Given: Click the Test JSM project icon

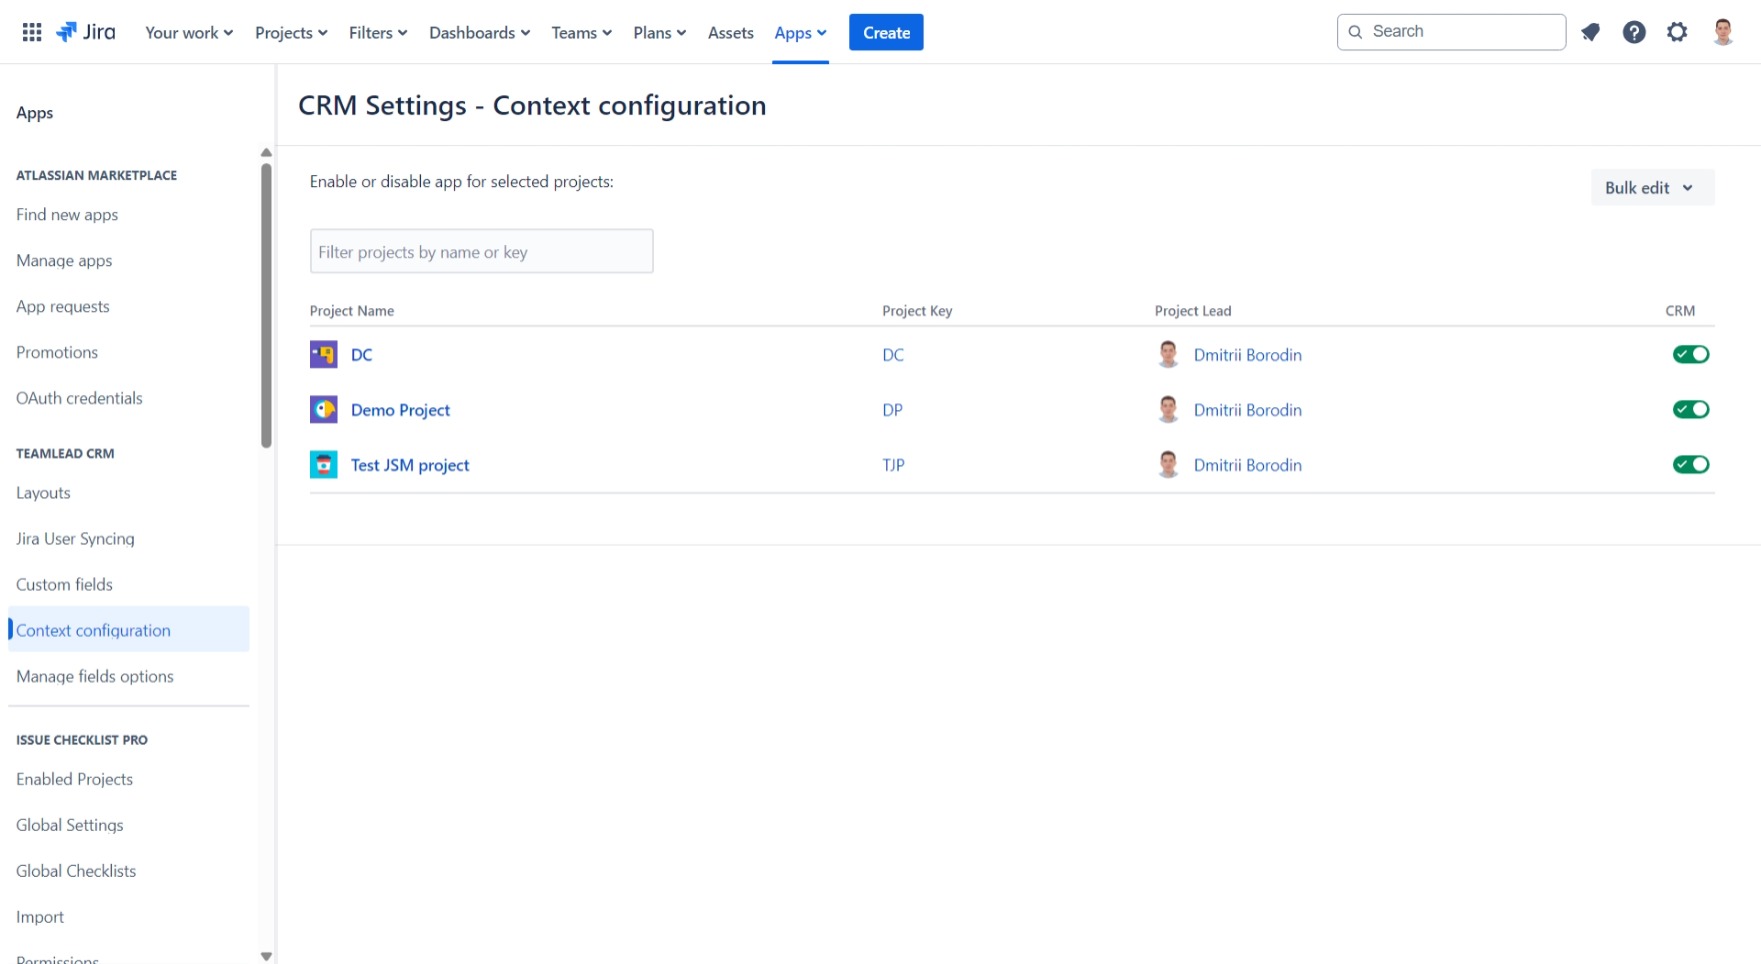Looking at the screenshot, I should [x=323, y=464].
